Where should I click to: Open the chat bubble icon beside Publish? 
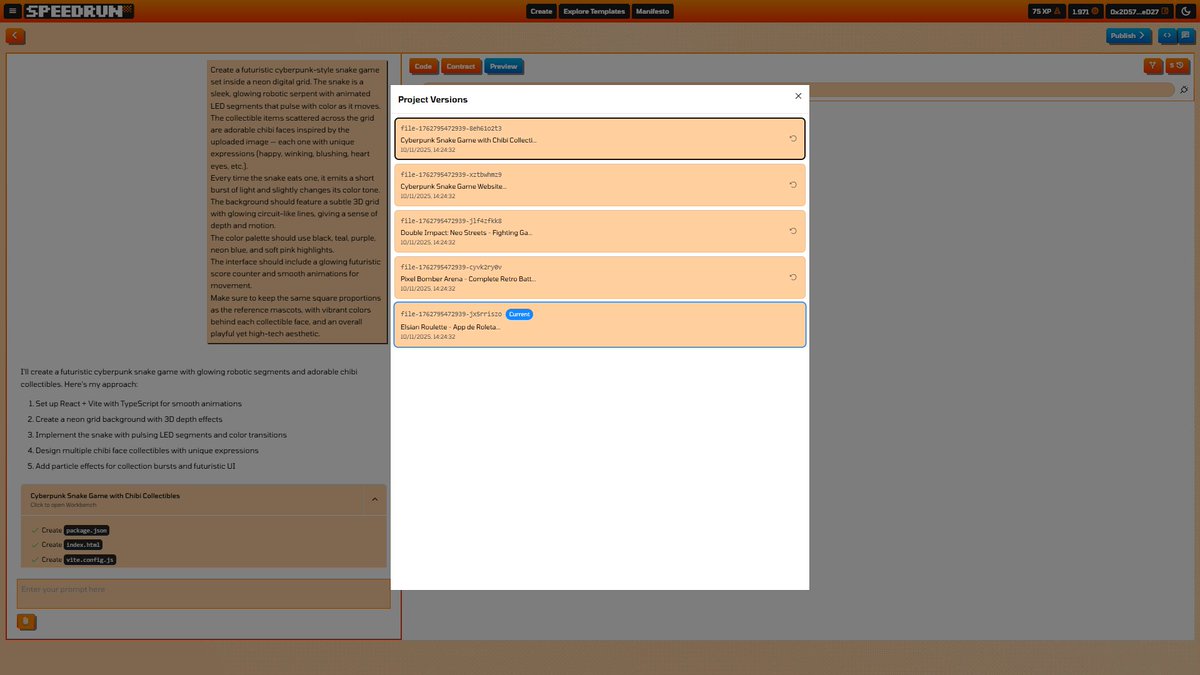(x=1185, y=36)
